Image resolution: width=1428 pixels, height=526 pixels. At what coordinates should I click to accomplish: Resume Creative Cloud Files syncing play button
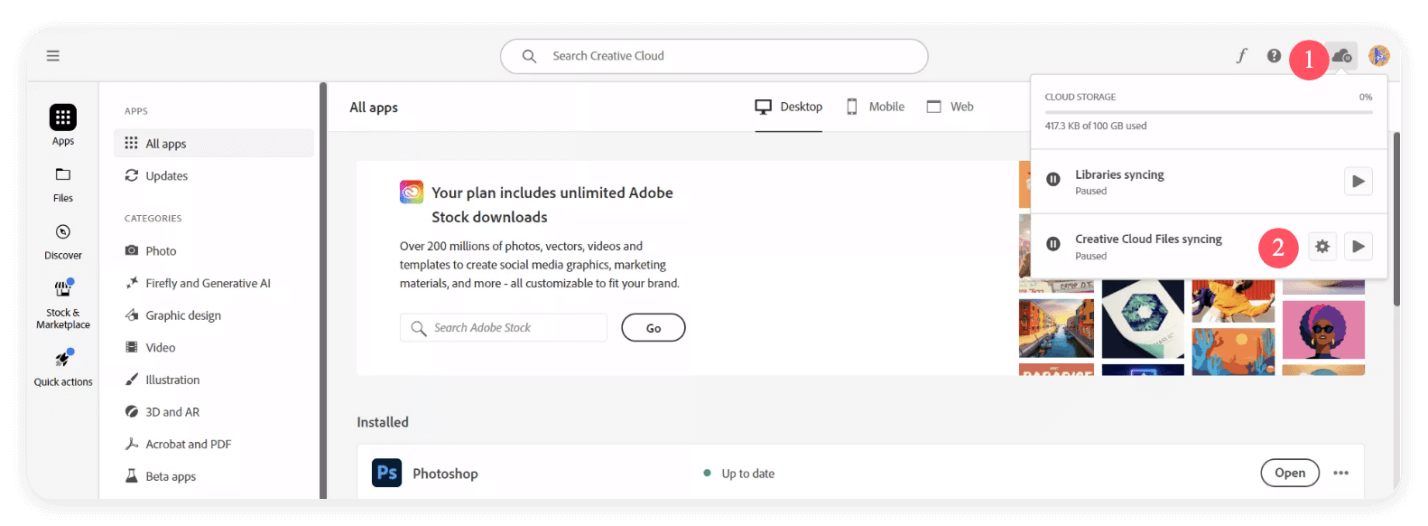pyautogui.click(x=1358, y=246)
